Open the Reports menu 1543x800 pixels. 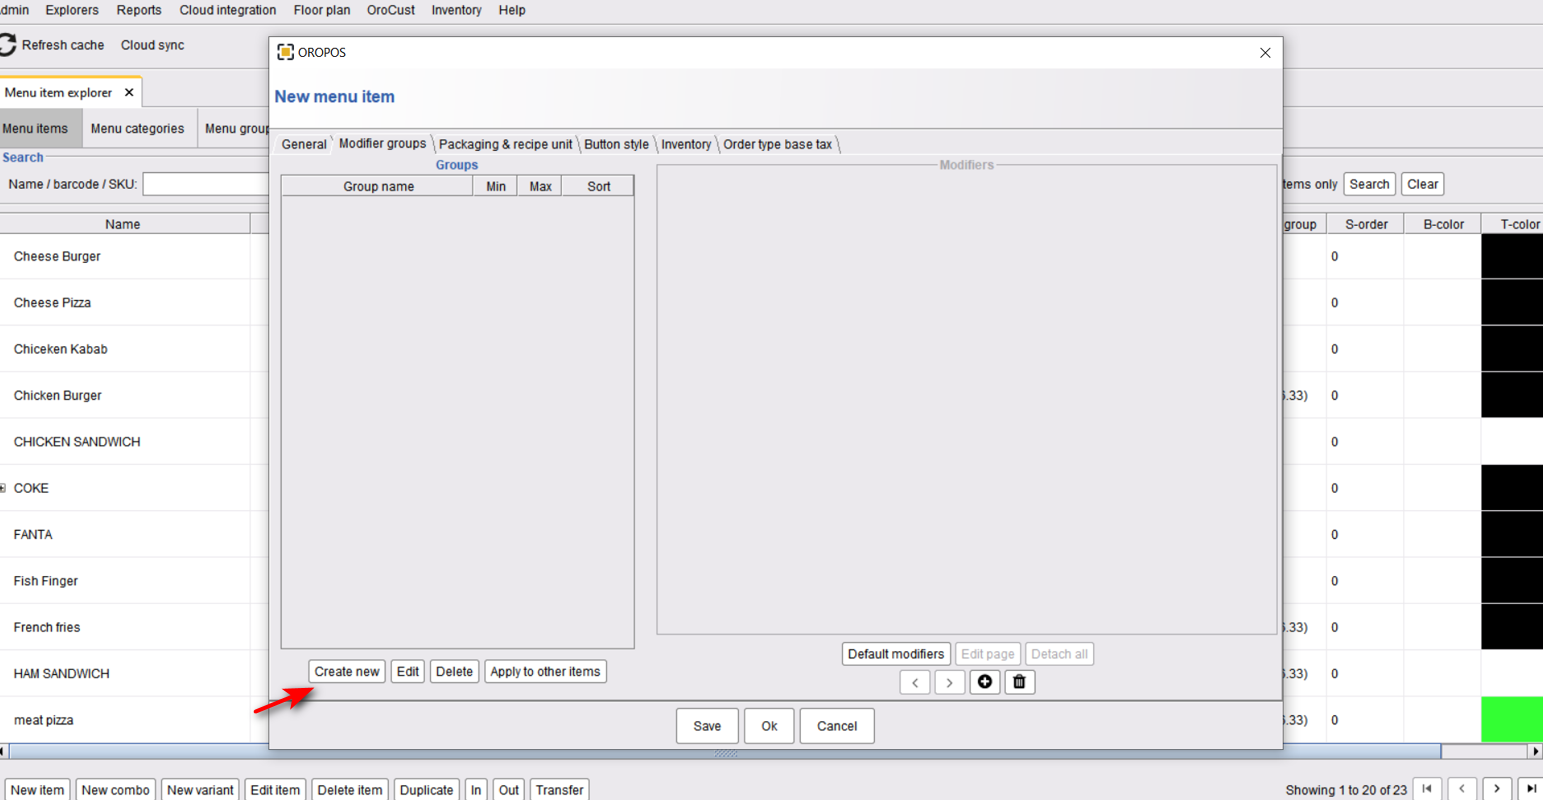point(139,10)
